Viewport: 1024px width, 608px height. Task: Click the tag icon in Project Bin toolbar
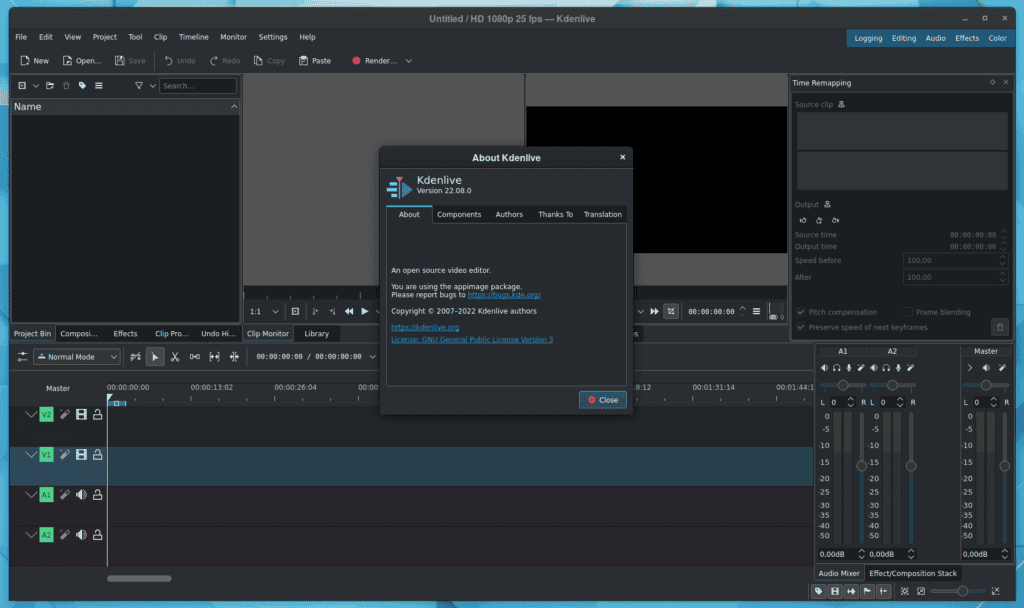[82, 86]
